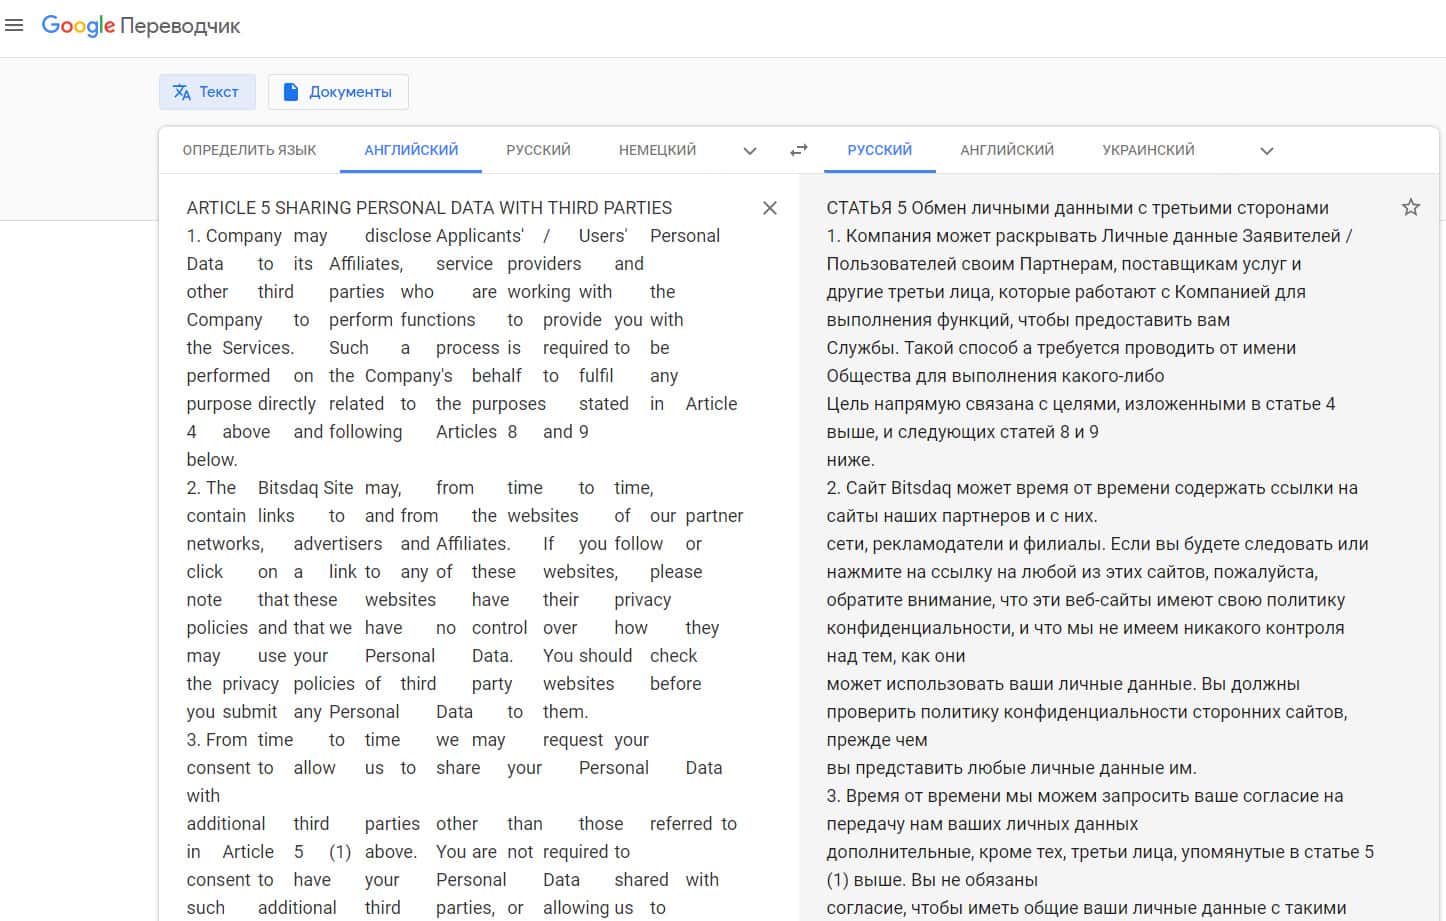The width and height of the screenshot is (1446, 921).
Task: Select НЕМЕЦКИЙ as the source language
Action: pyautogui.click(x=657, y=150)
